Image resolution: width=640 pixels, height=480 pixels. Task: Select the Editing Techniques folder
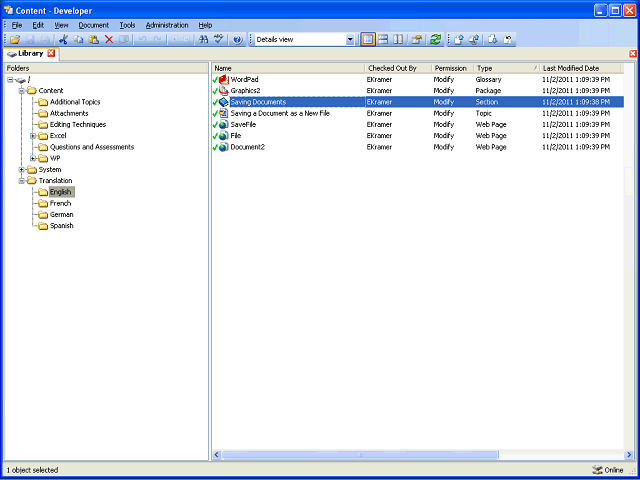point(78,124)
